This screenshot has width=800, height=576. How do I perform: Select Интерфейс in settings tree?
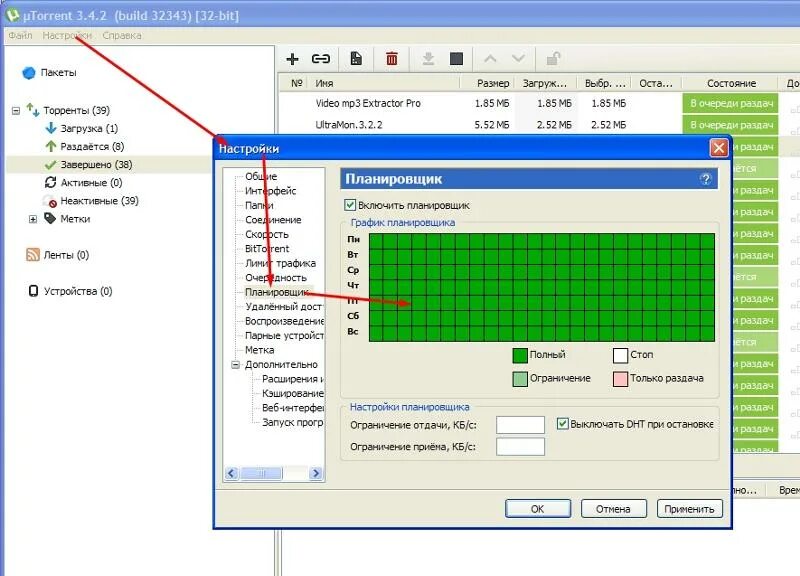click(270, 191)
